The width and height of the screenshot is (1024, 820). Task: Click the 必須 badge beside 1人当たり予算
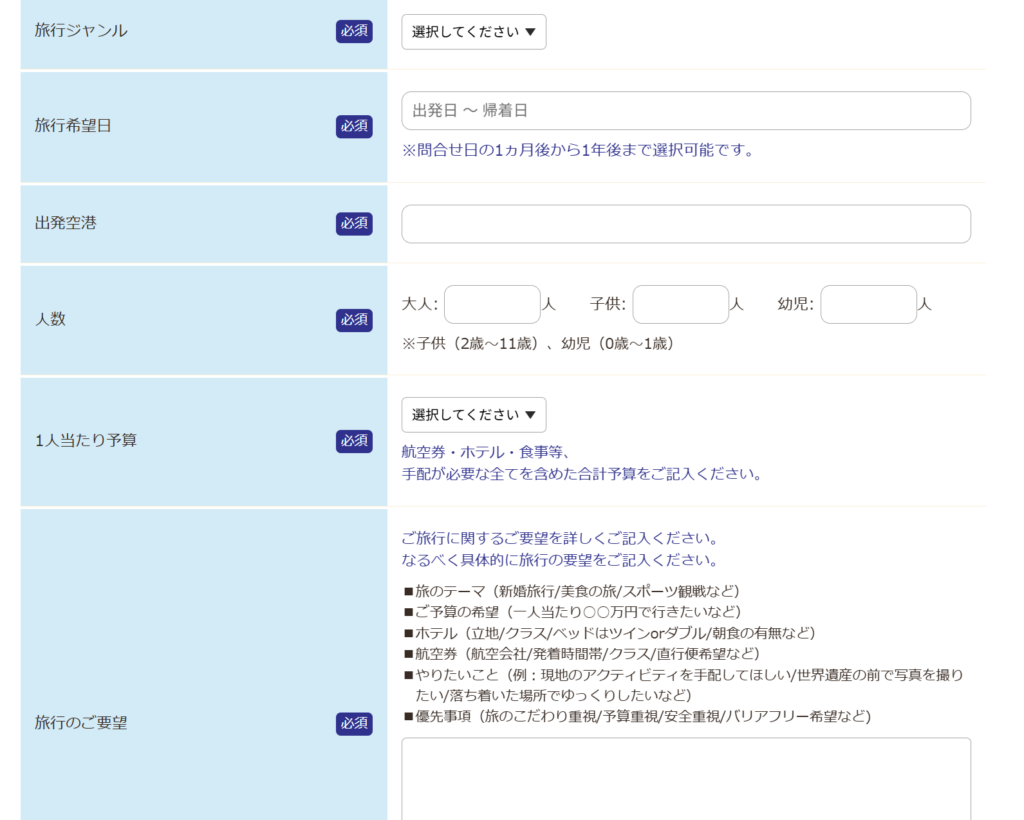tap(354, 441)
